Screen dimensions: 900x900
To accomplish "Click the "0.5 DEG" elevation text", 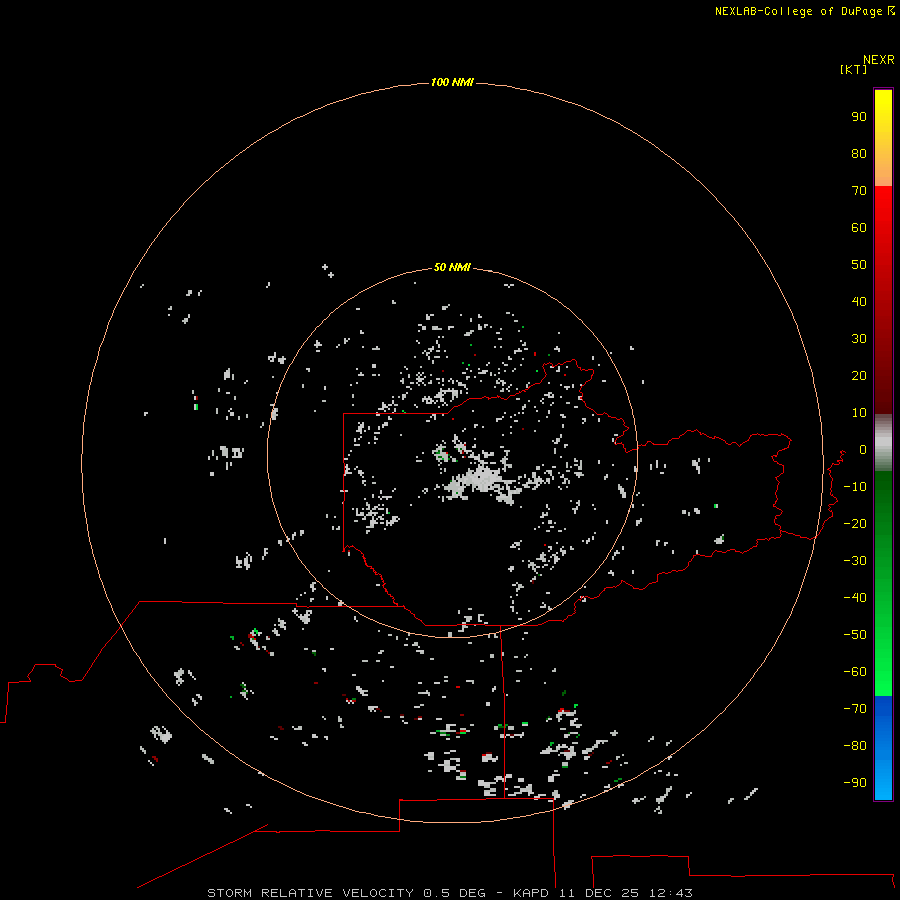I will pyautogui.click(x=455, y=893).
